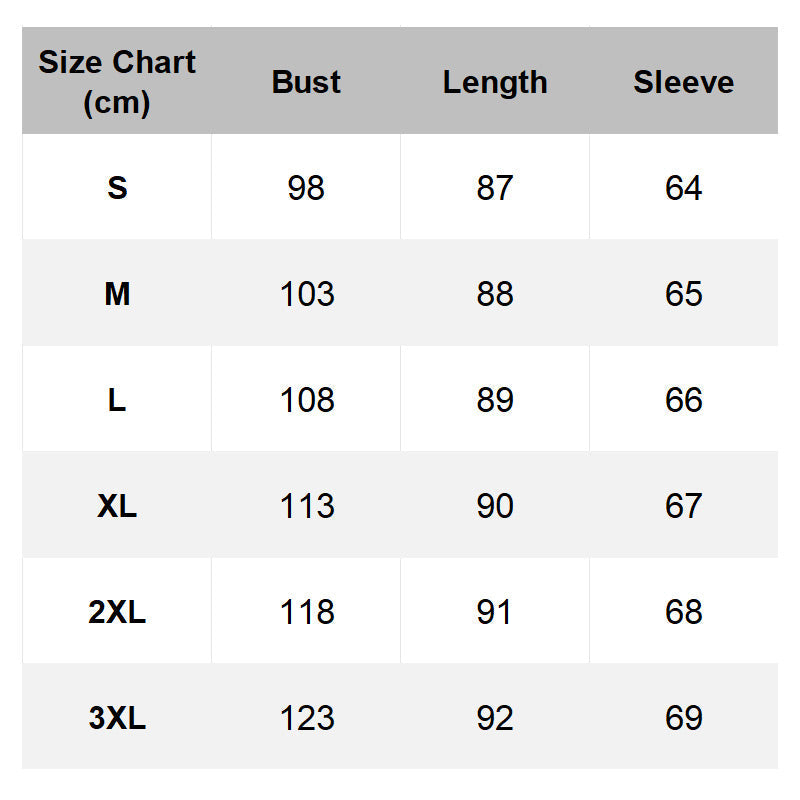The height and width of the screenshot is (800, 800).
Task: Click bust value 118 for size 2XL
Action: point(306,612)
